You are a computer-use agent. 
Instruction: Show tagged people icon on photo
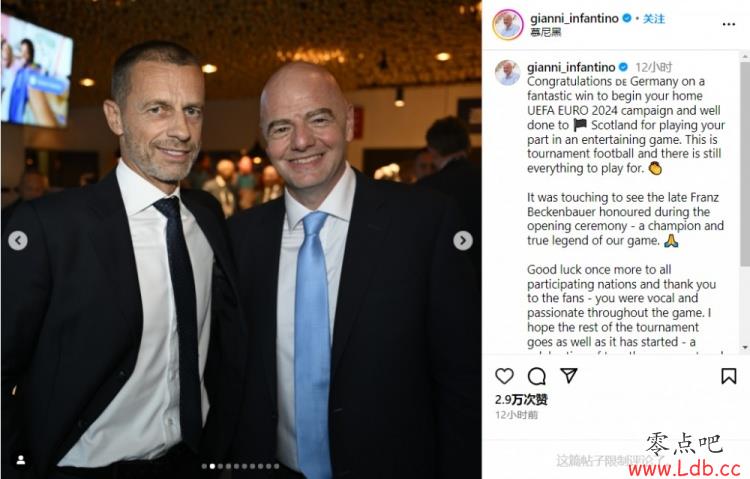coord(21,460)
